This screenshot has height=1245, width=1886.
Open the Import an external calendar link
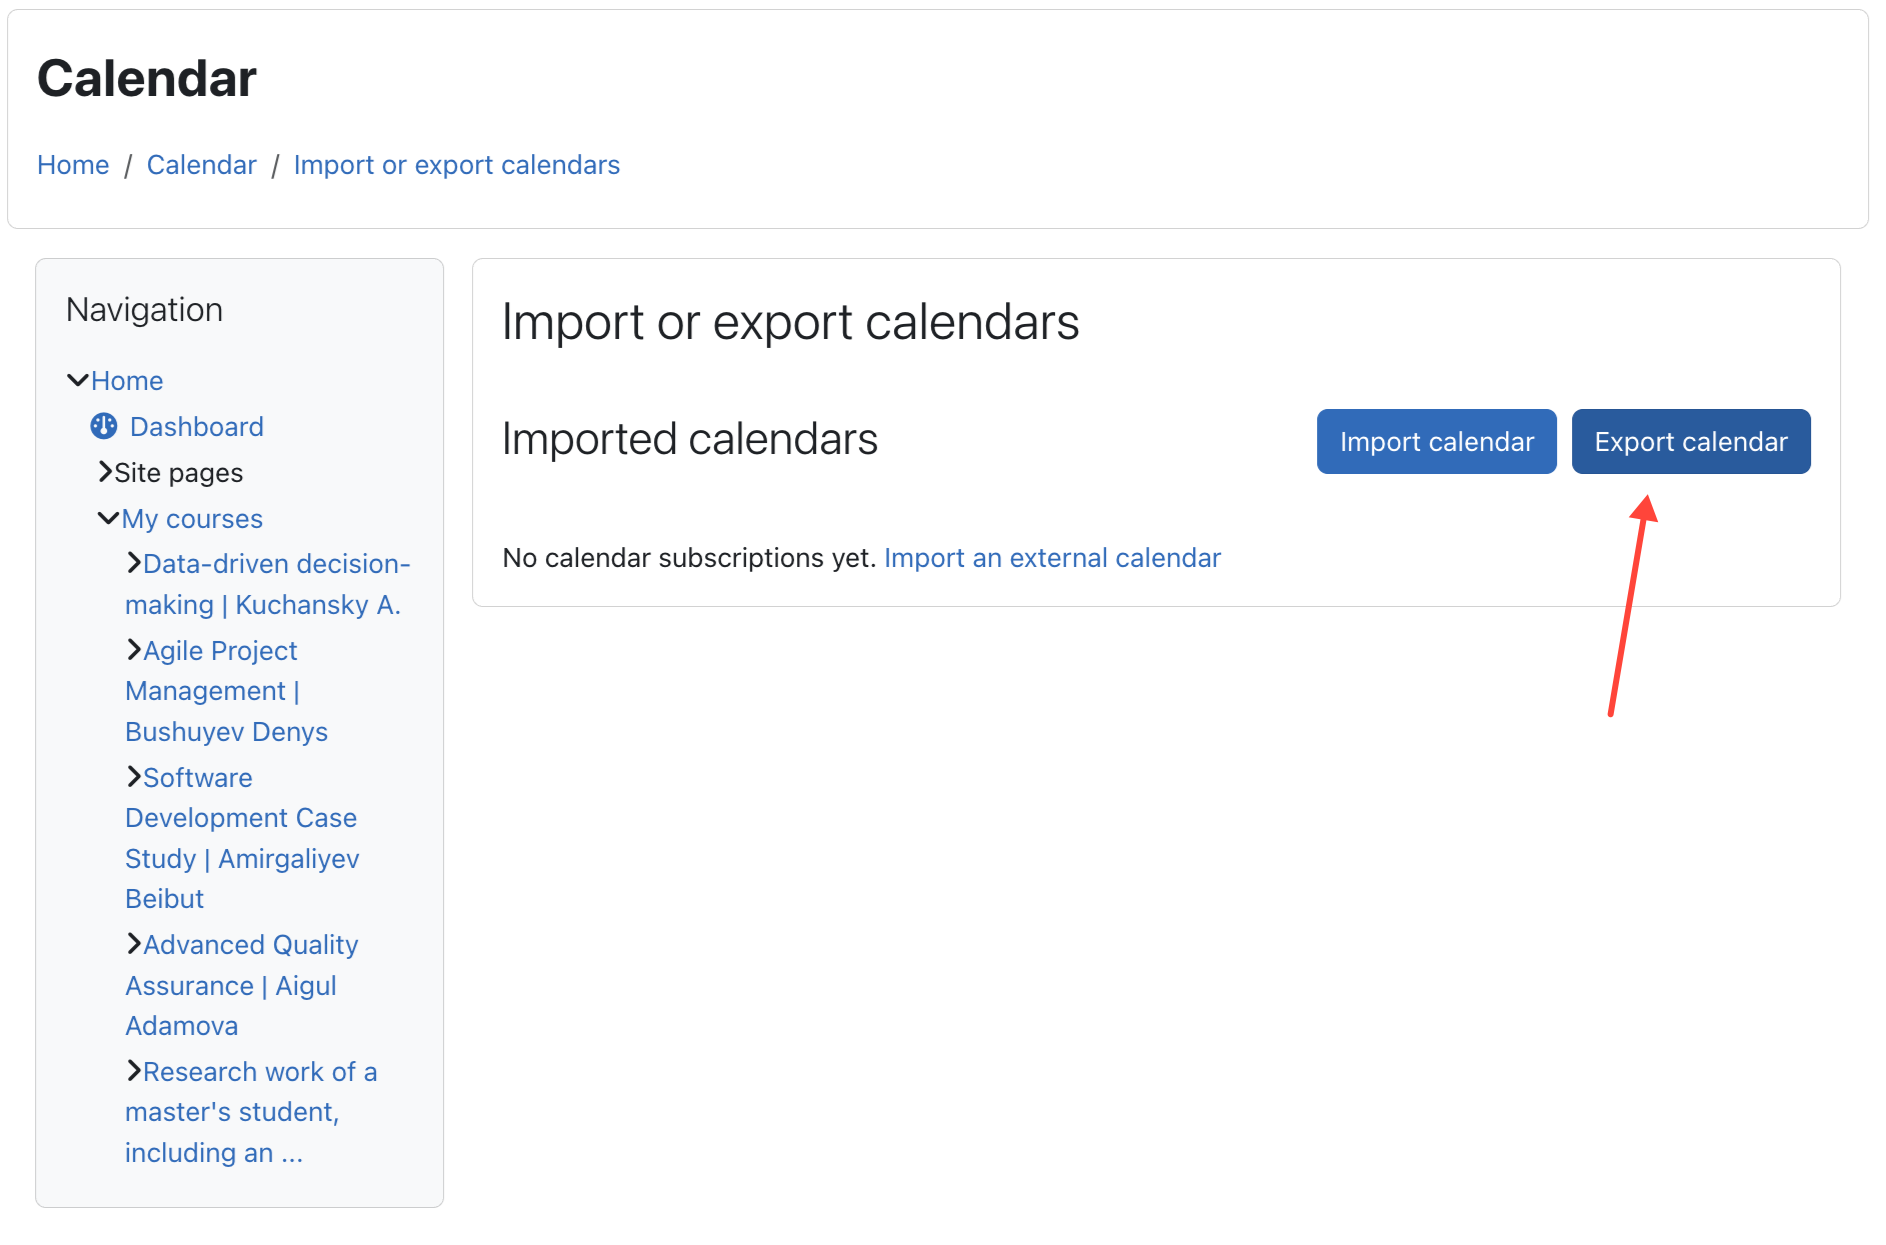(1052, 558)
